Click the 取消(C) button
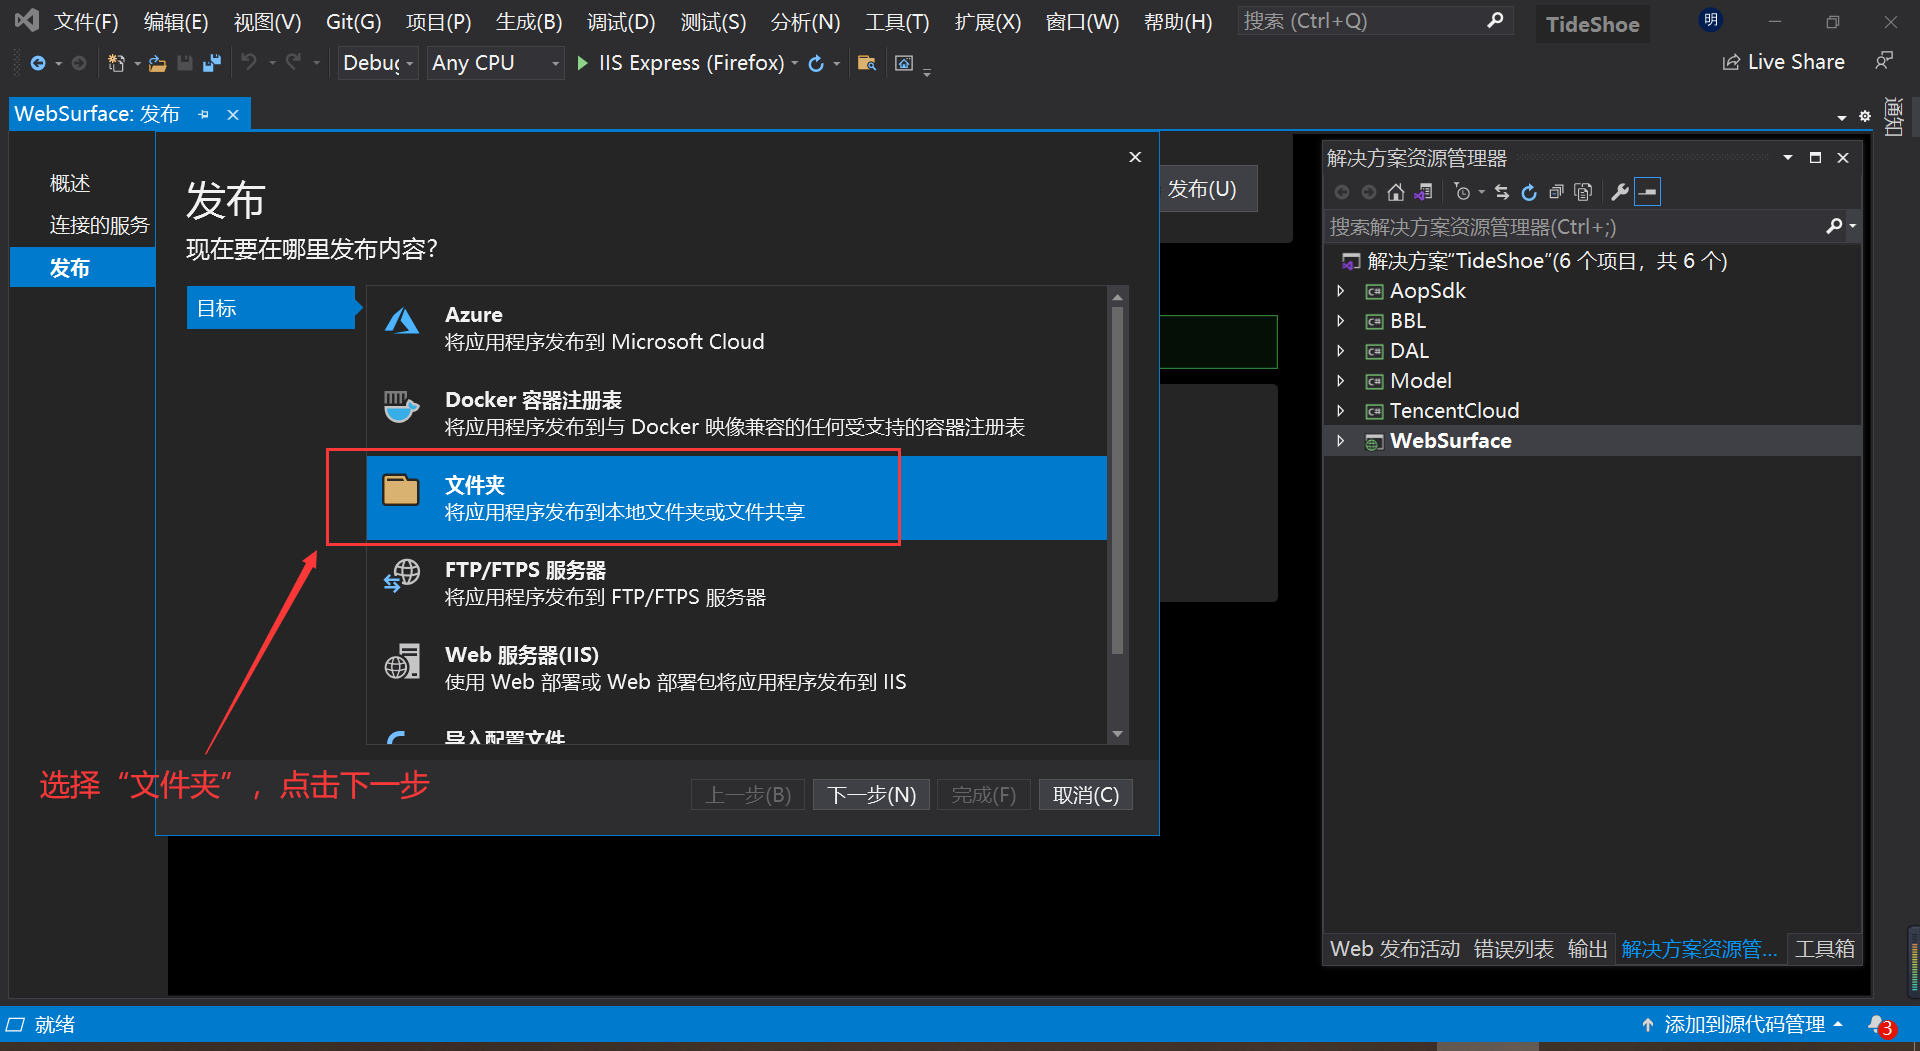The width and height of the screenshot is (1920, 1051). tap(1086, 795)
